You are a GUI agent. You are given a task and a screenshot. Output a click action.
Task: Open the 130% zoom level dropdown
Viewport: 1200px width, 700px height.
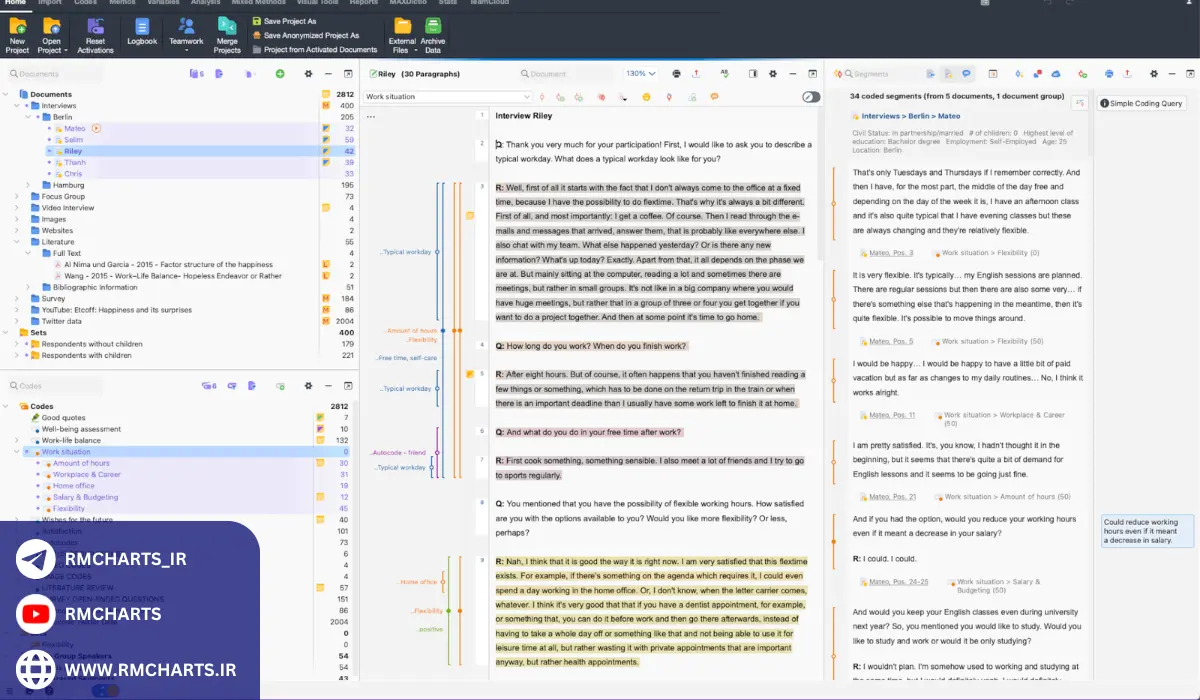[640, 74]
